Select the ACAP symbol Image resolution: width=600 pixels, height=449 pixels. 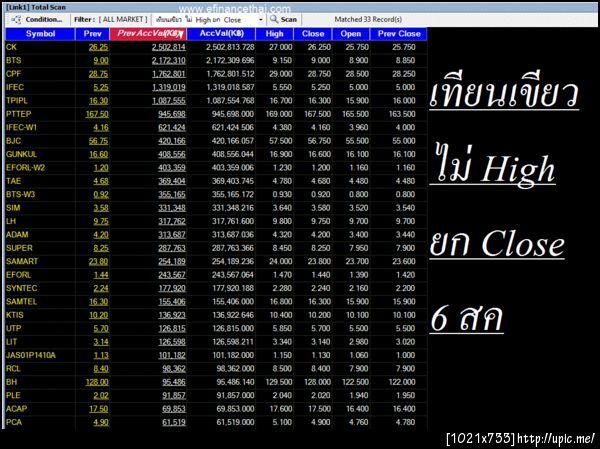click(x=16, y=409)
